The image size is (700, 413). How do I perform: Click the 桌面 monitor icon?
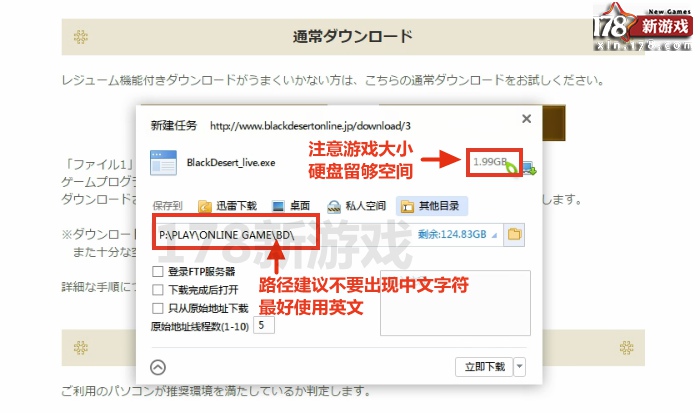[278, 206]
